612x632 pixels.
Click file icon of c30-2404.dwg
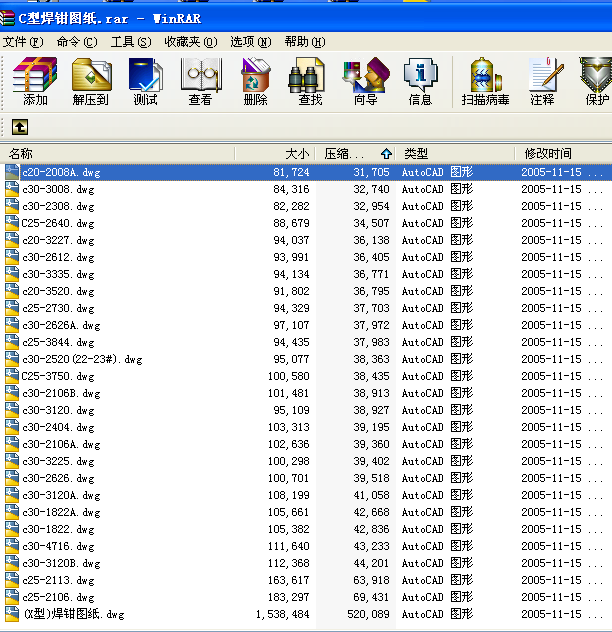[x=12, y=427]
